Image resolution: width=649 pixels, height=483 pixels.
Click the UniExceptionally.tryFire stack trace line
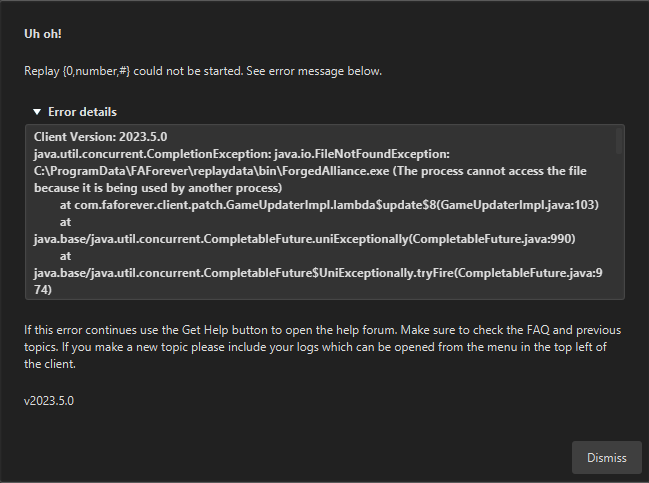tap(318, 273)
